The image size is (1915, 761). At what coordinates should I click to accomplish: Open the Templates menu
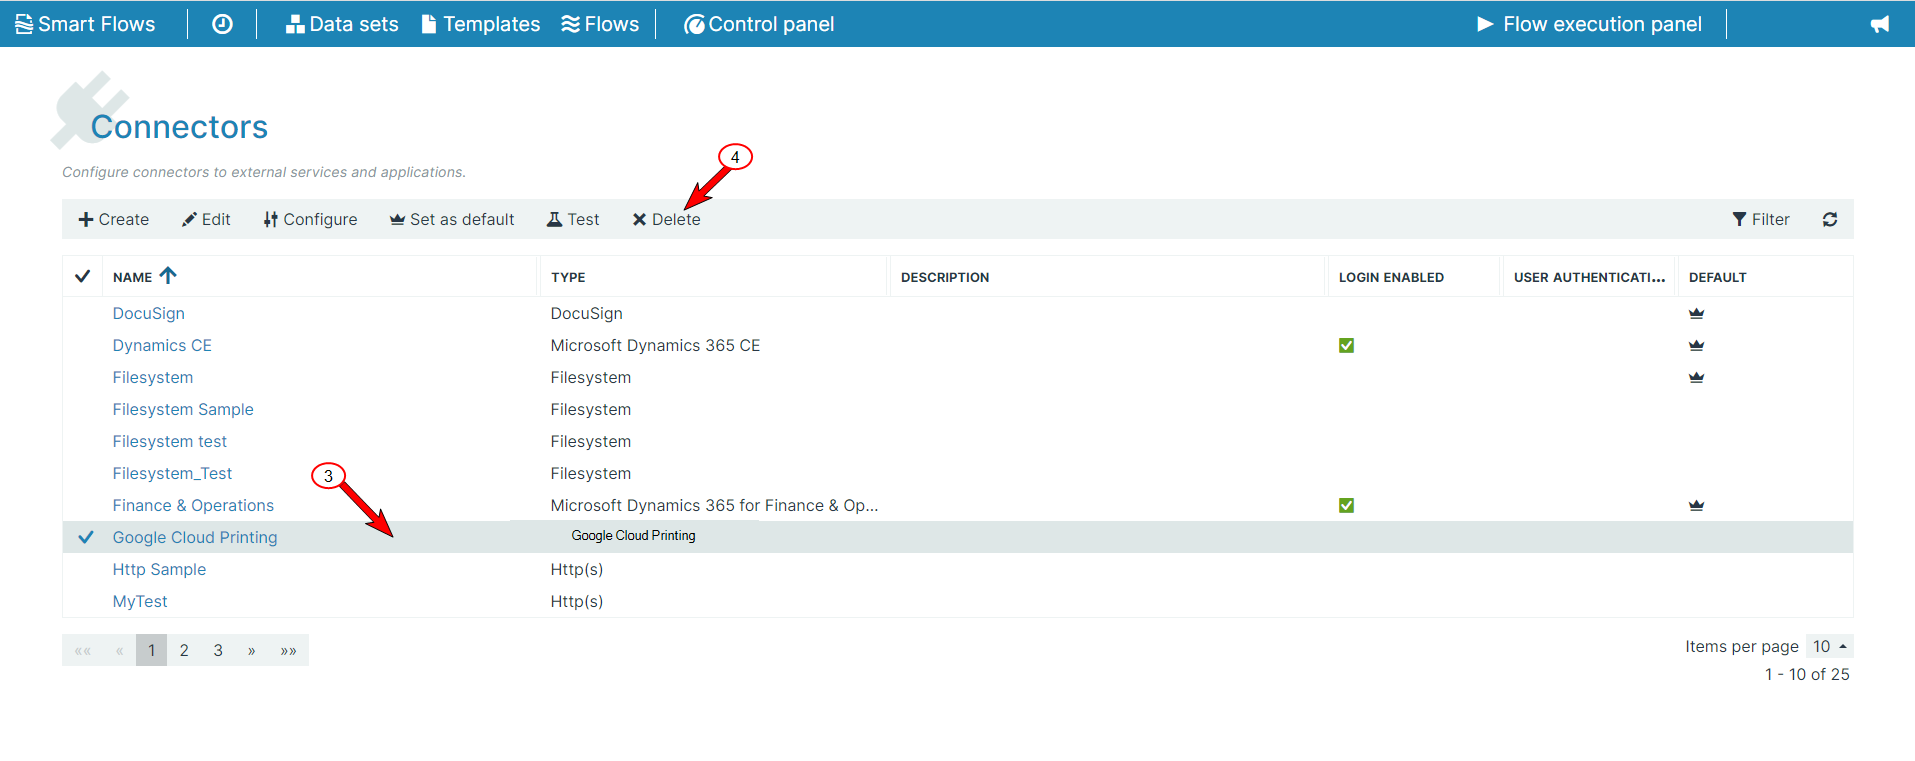(481, 24)
